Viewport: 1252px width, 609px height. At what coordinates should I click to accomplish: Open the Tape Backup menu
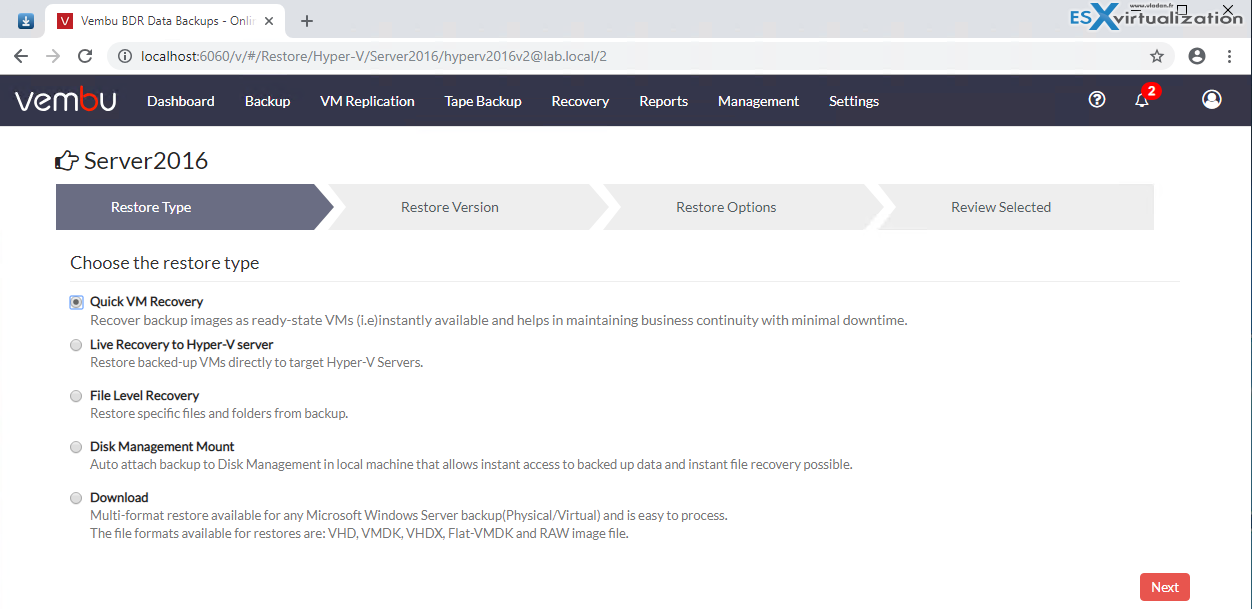pyautogui.click(x=483, y=101)
